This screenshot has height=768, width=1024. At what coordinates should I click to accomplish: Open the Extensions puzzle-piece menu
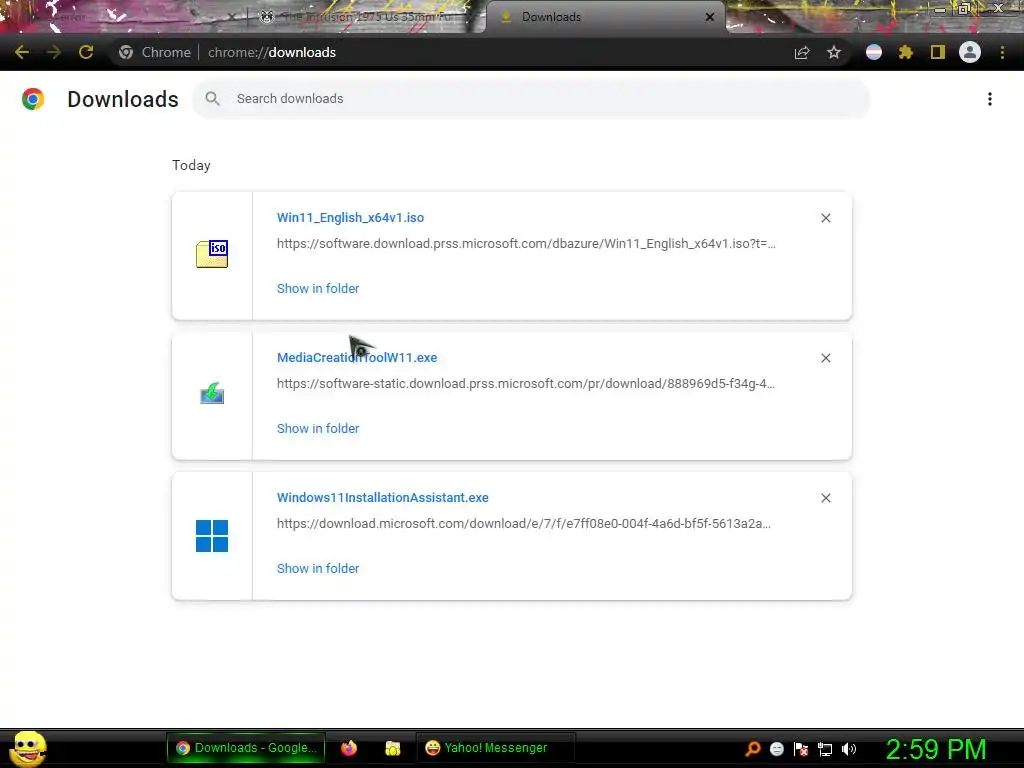click(905, 52)
